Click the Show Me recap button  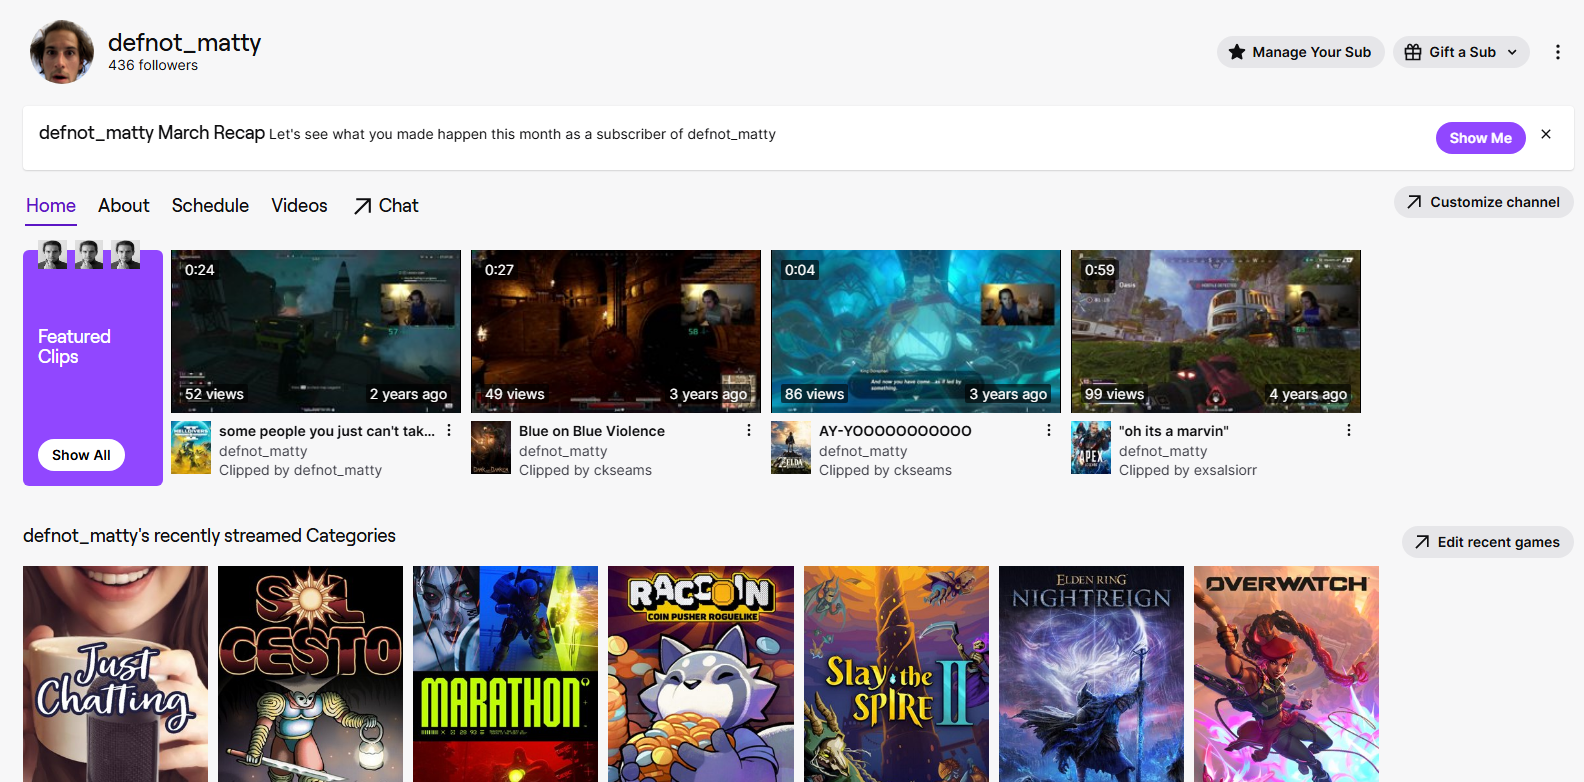point(1480,138)
